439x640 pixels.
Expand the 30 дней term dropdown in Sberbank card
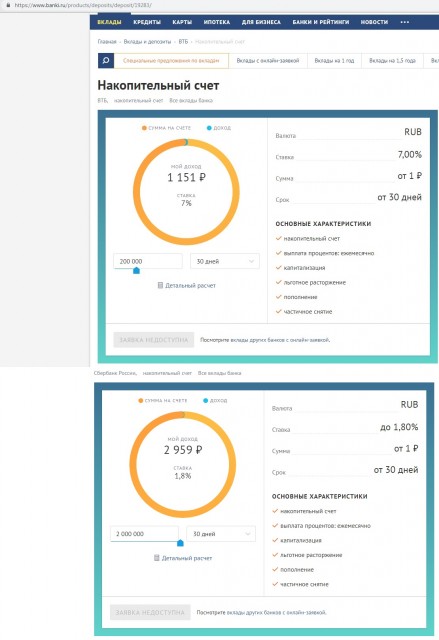pyautogui.click(x=221, y=534)
